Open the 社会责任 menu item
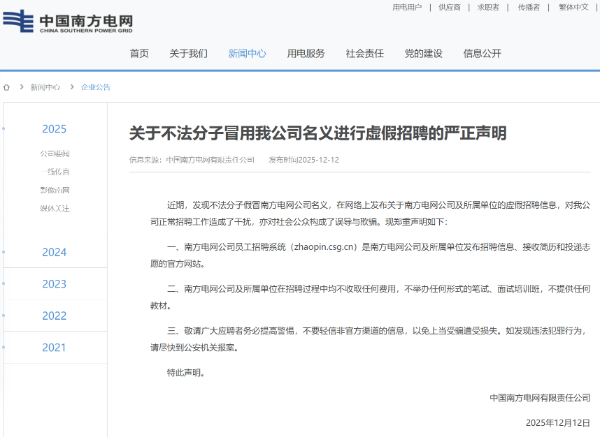The width and height of the screenshot is (600, 437). coord(364,53)
